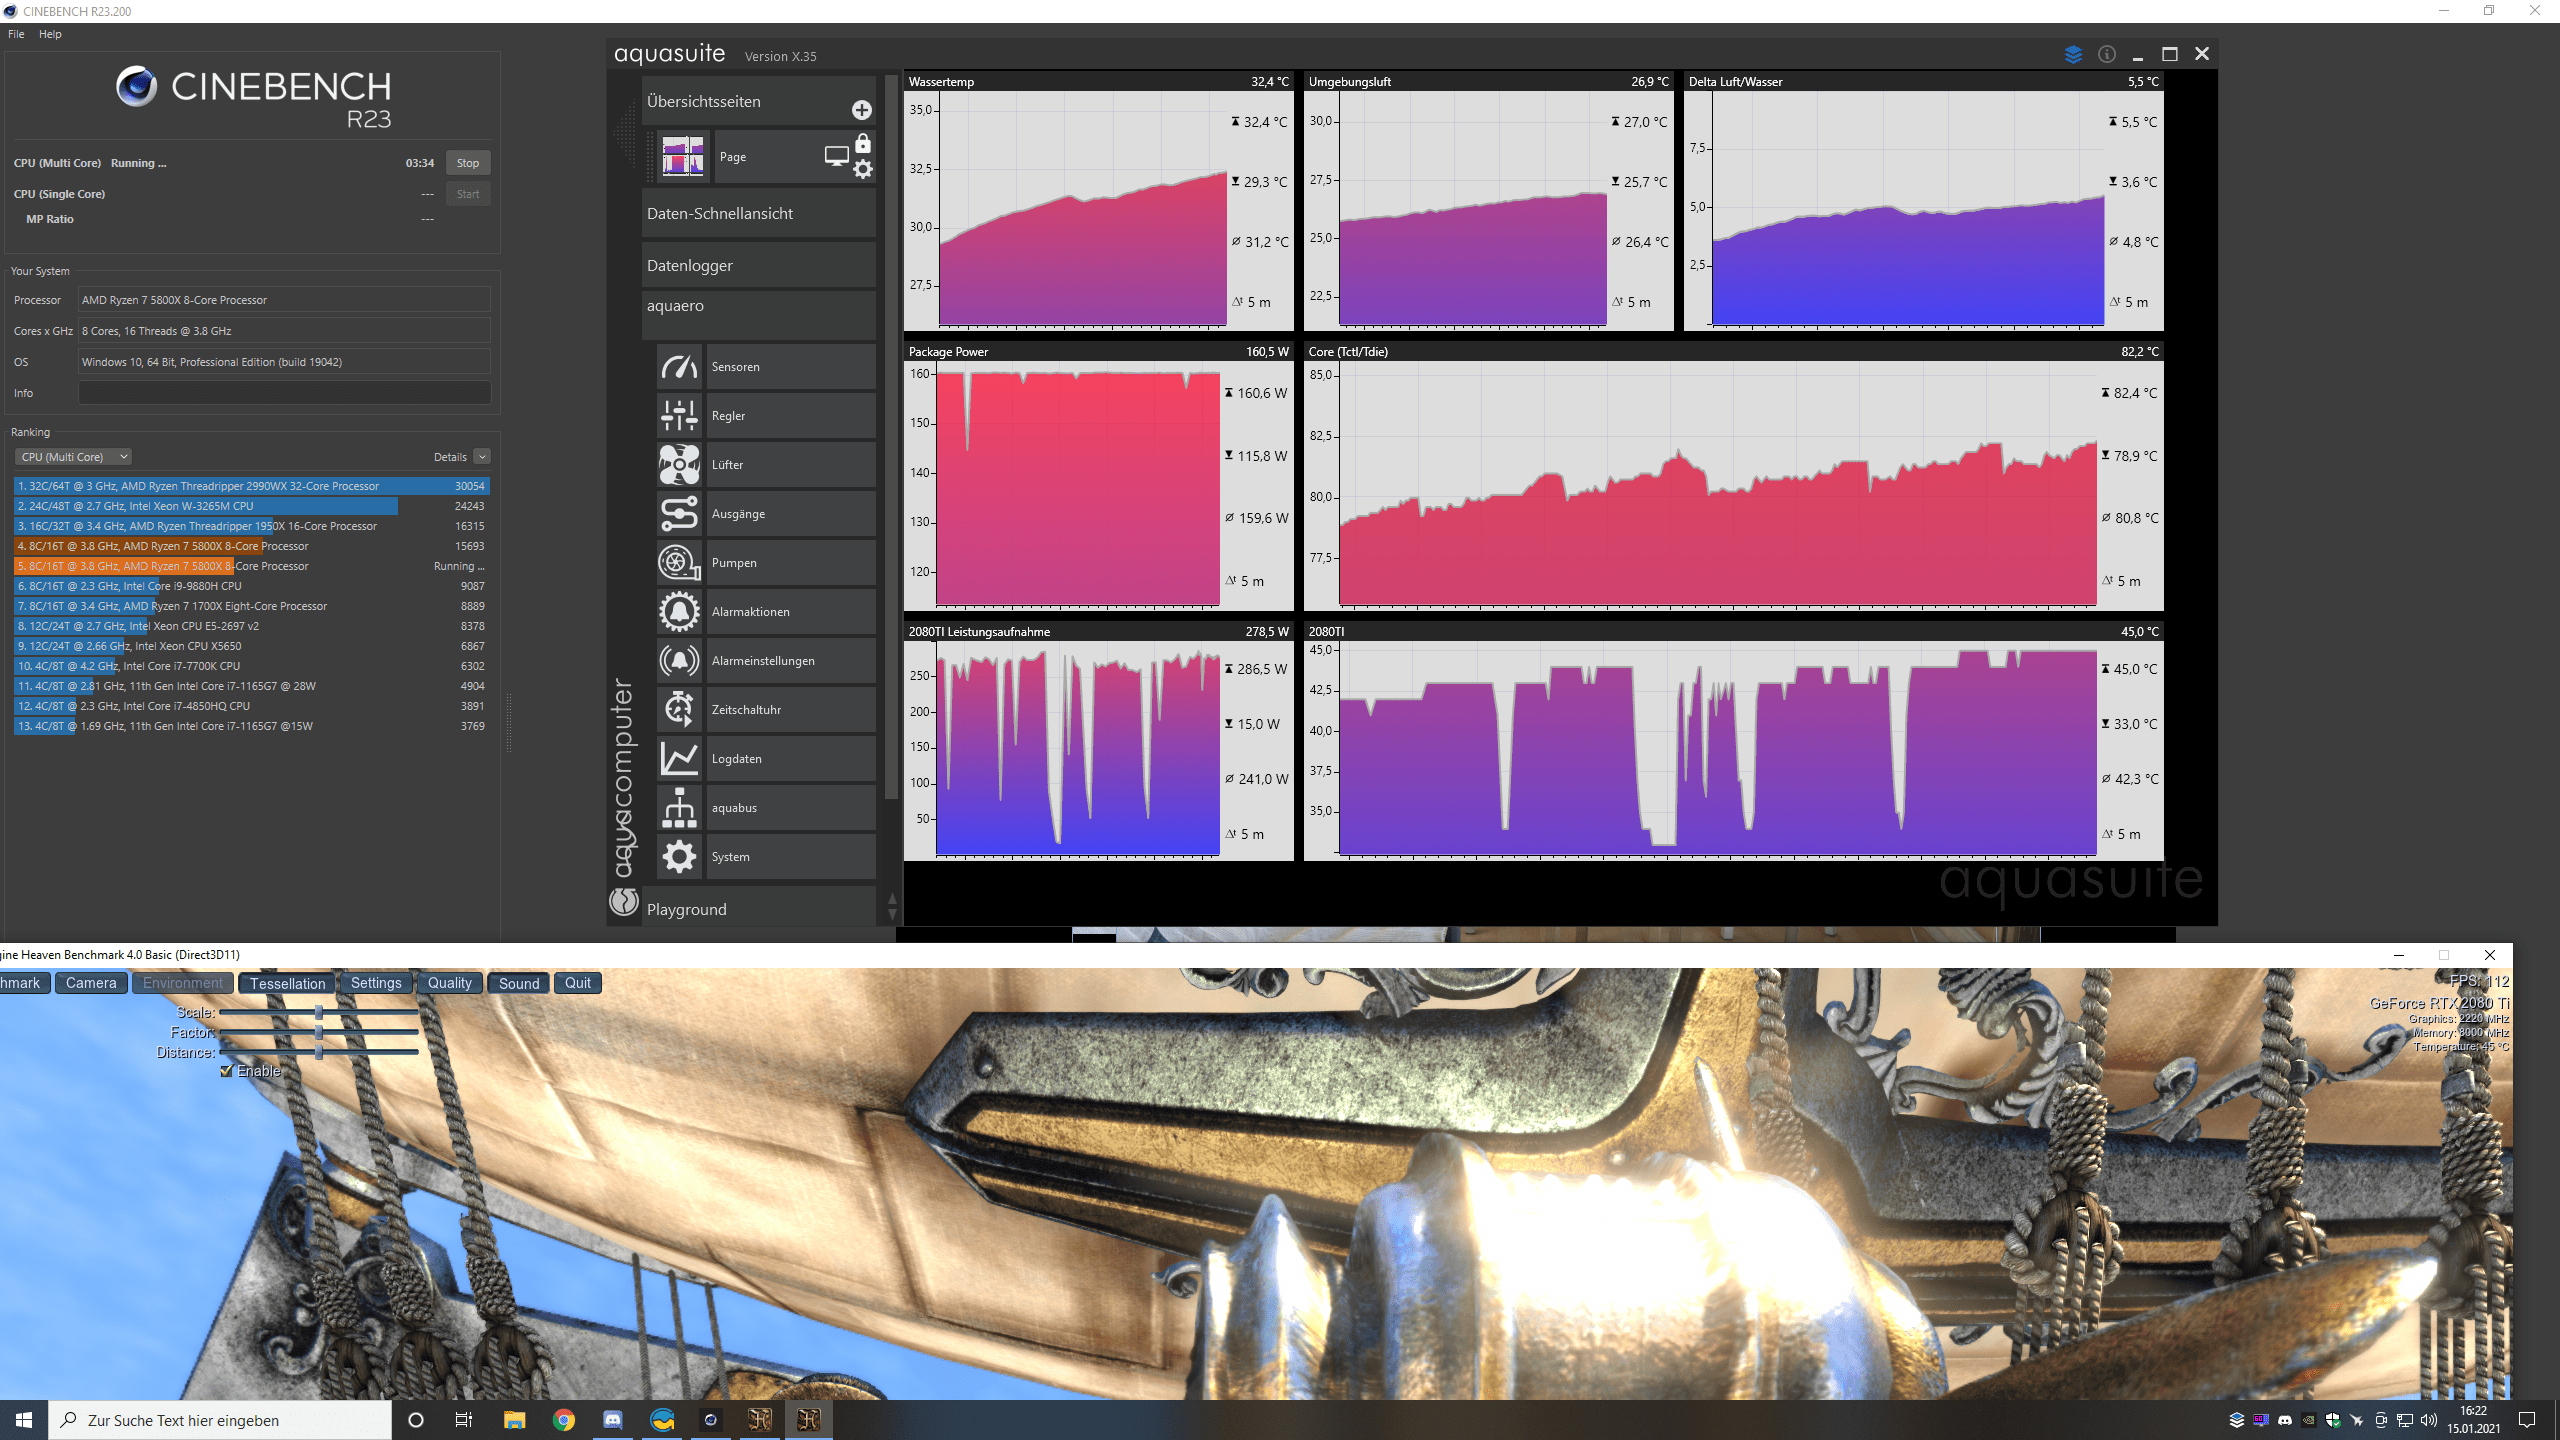Screen dimensions: 2560x1440
Task: Open Discord from the taskbar
Action: pyautogui.click(x=613, y=1420)
